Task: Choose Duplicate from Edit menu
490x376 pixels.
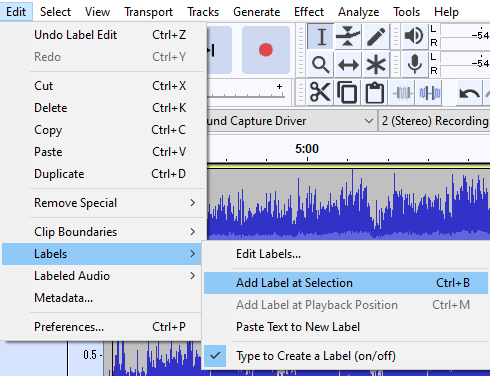Action: point(103,174)
